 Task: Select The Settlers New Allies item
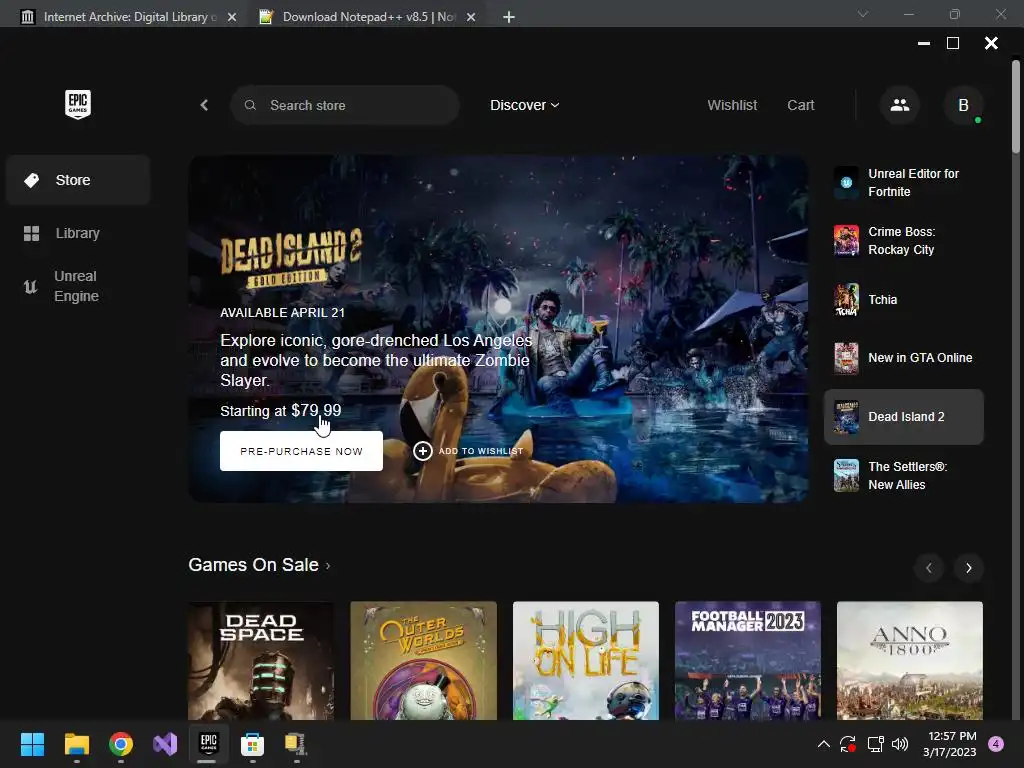(904, 475)
